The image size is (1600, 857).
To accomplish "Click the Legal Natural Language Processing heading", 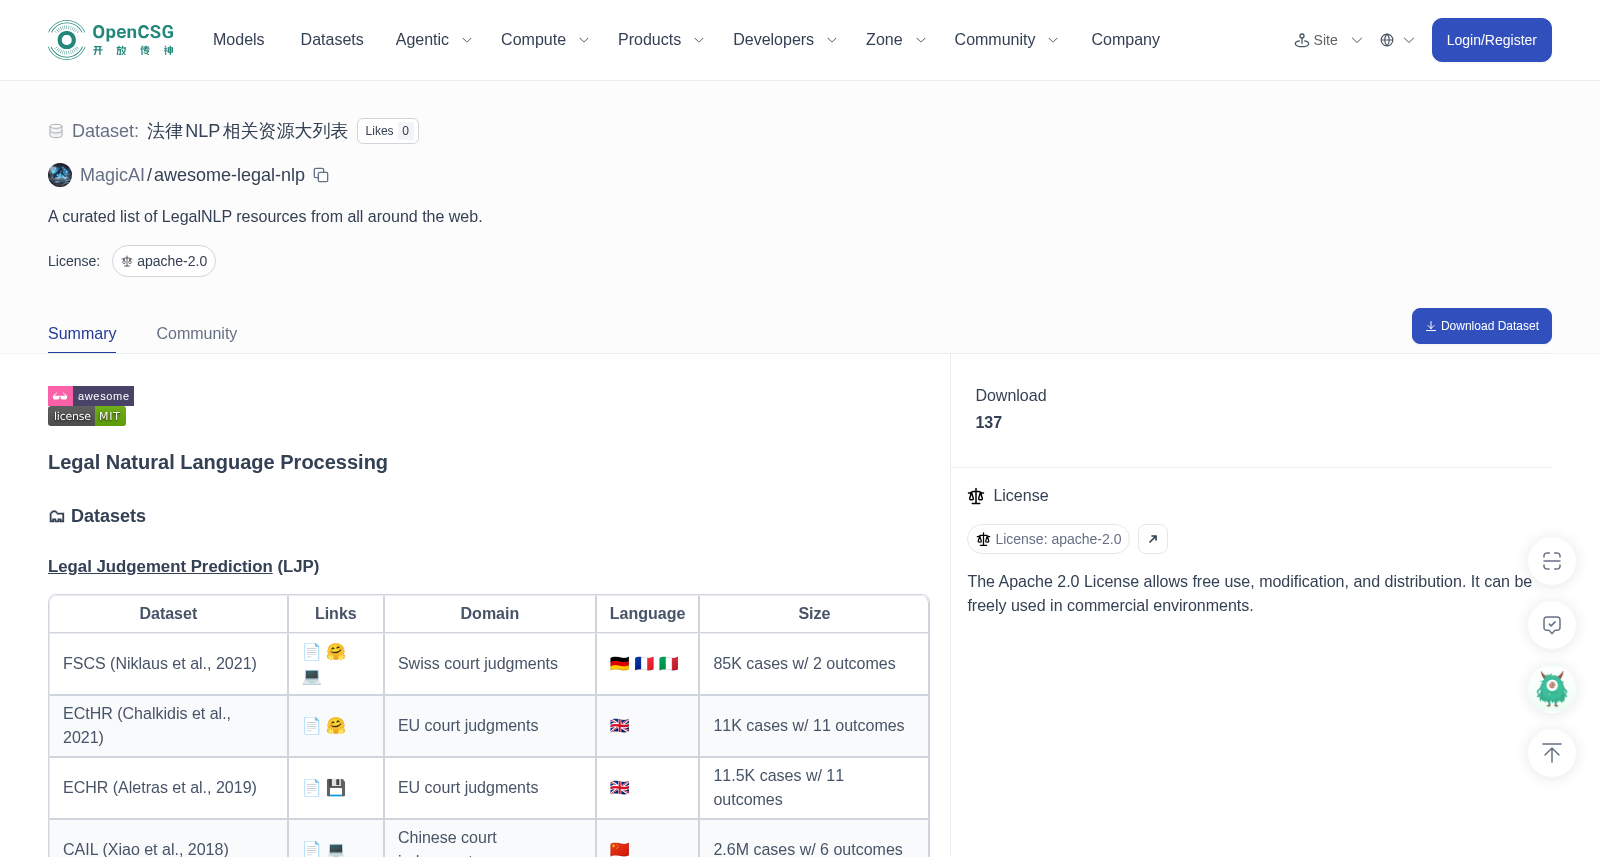I will point(218,462).
